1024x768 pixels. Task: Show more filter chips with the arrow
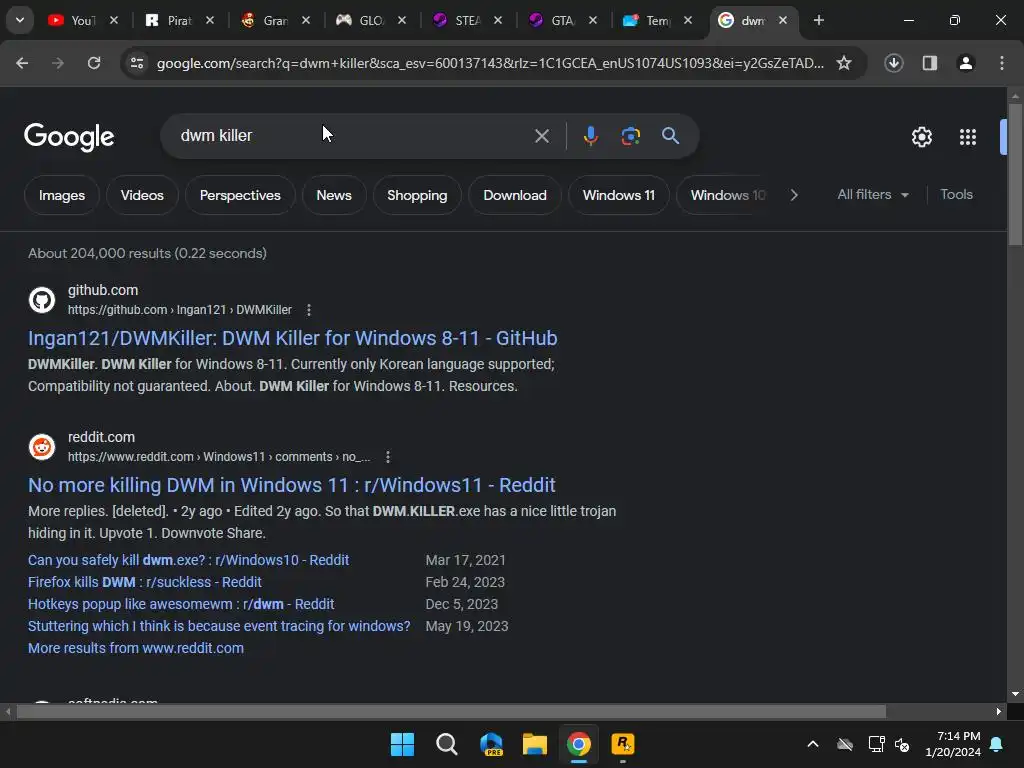click(x=794, y=195)
